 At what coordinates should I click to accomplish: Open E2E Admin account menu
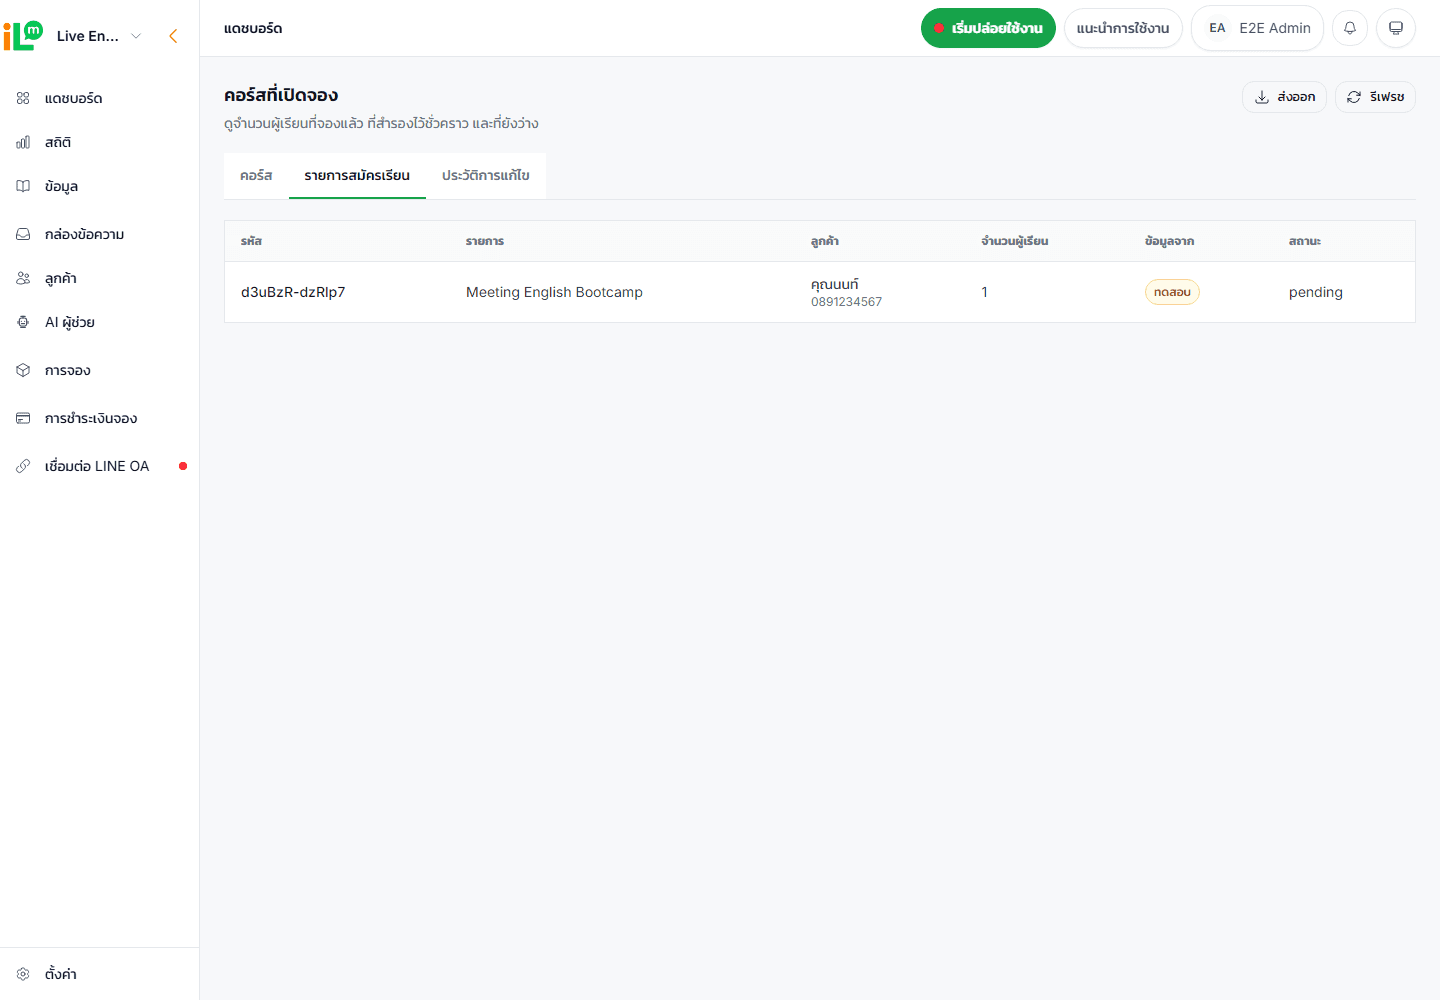pyautogui.click(x=1257, y=28)
